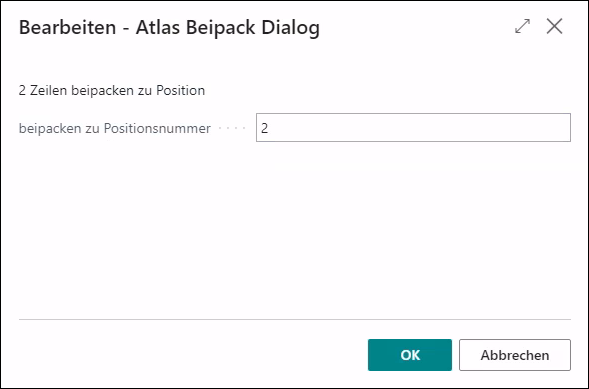Click the 'Bearbeiten - Atlas Beipack Dialog' title
This screenshot has height=389, width=589.
click(169, 28)
